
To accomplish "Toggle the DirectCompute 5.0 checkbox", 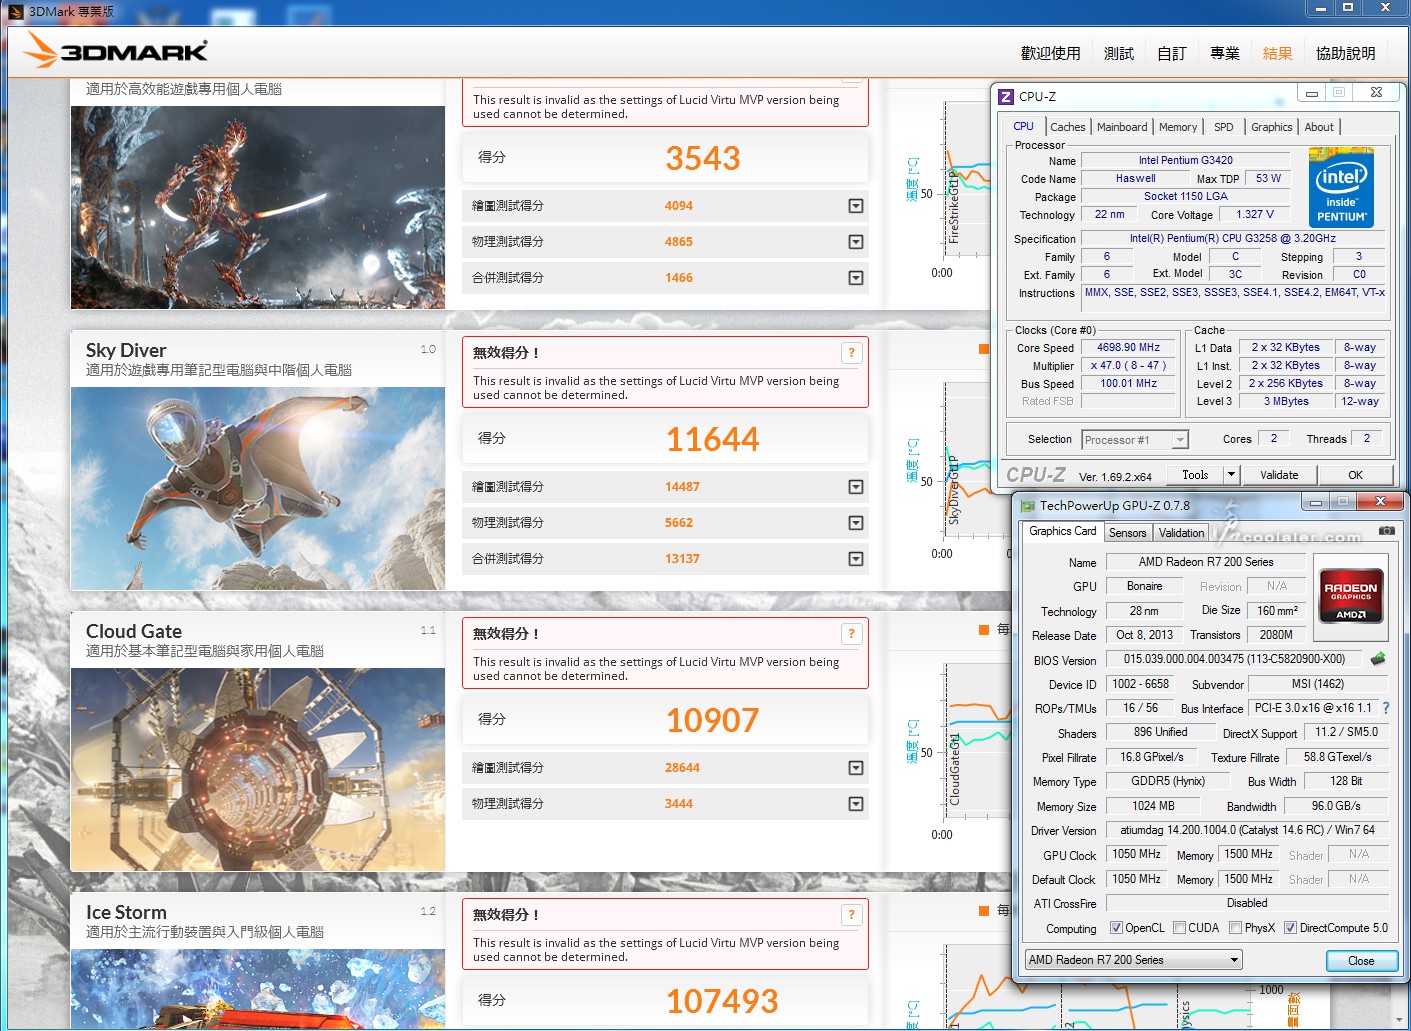I will point(1291,928).
